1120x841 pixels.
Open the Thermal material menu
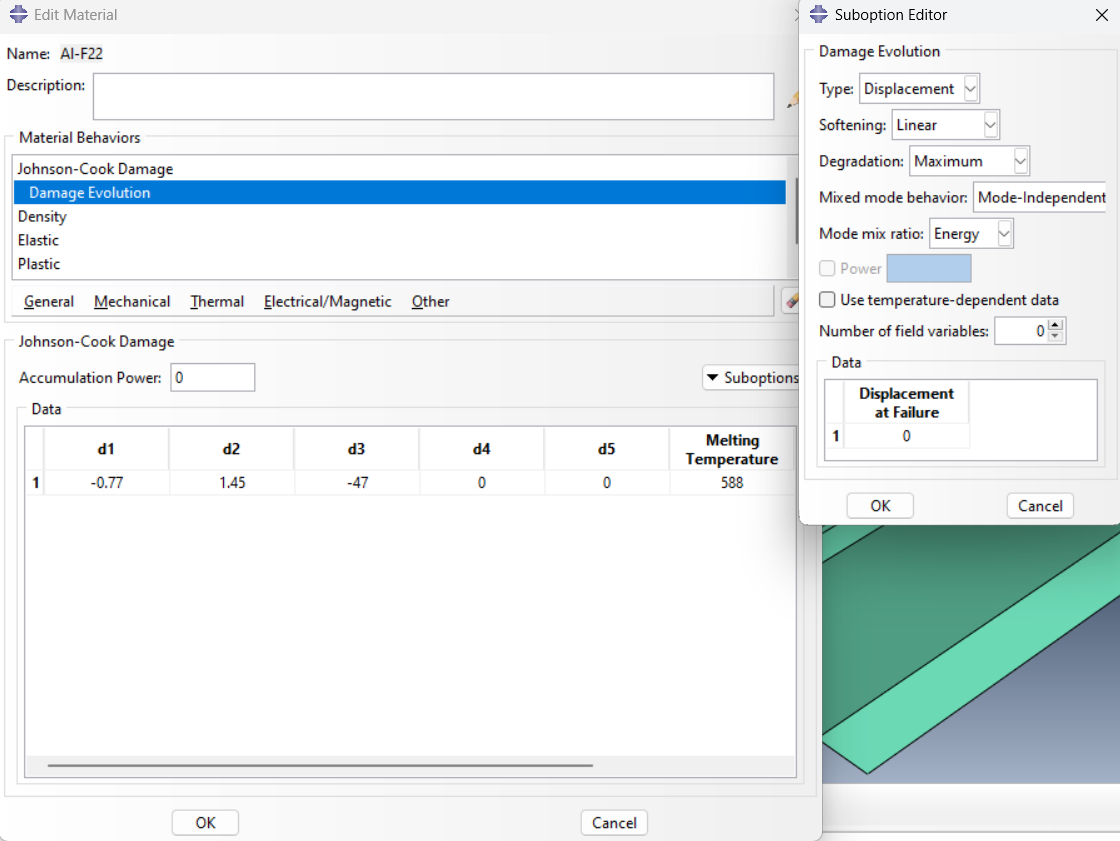click(217, 302)
